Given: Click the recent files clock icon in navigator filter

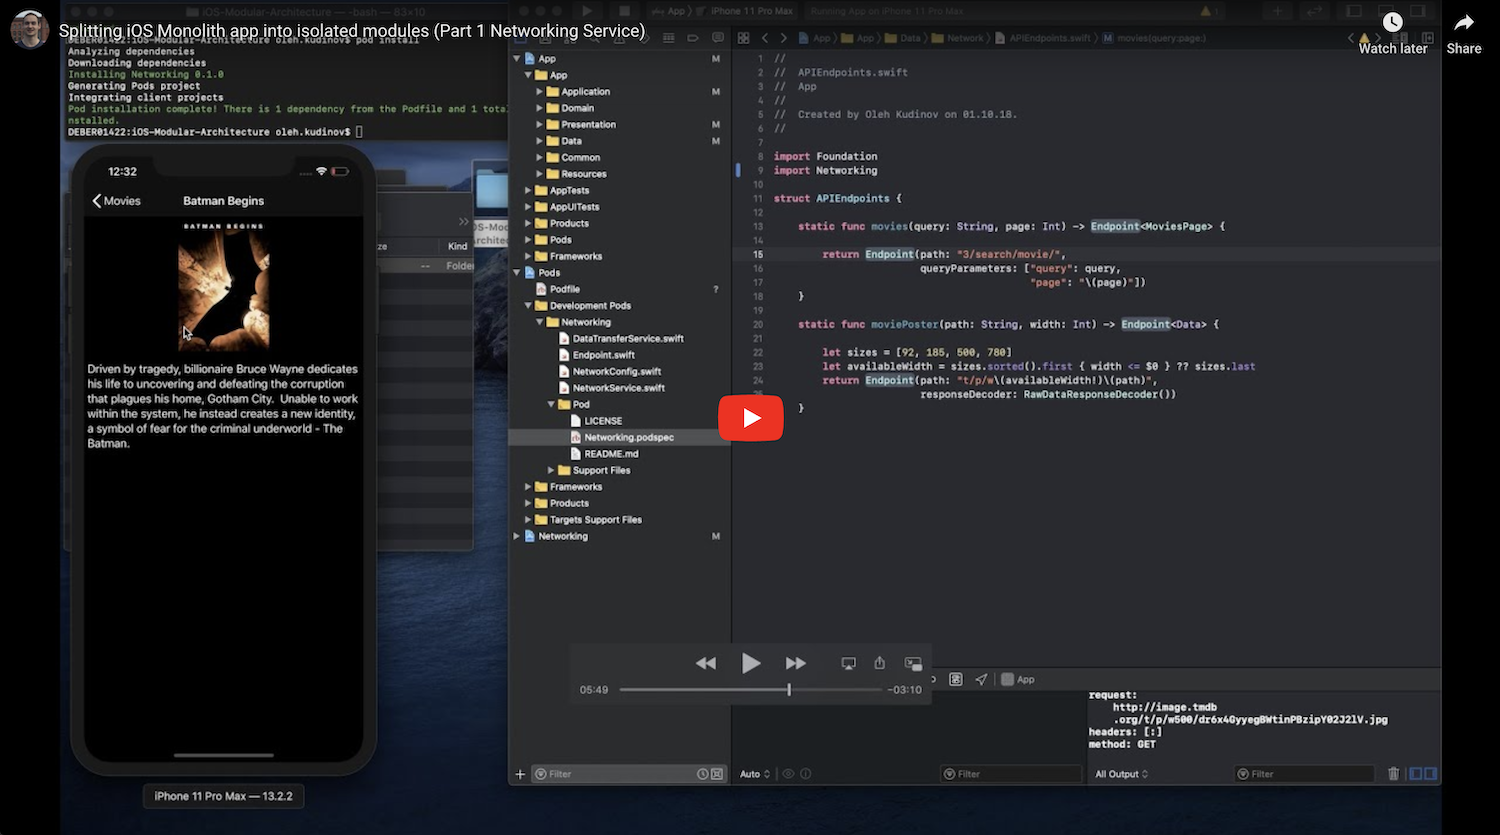Looking at the screenshot, I should tap(702, 774).
